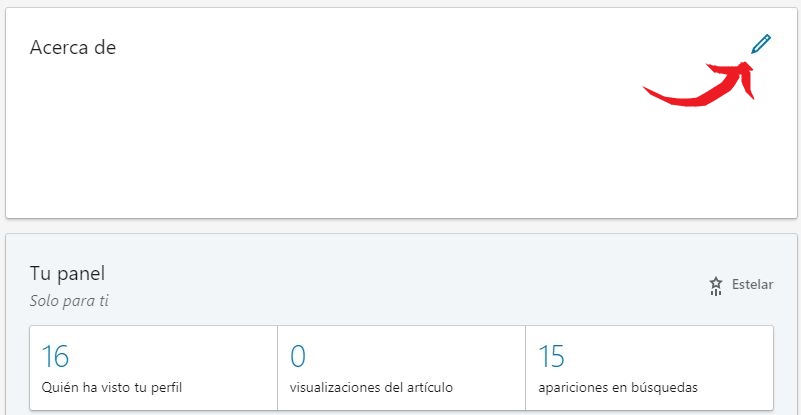Select the 'visualizaciones del artículo' label

click(x=371, y=387)
